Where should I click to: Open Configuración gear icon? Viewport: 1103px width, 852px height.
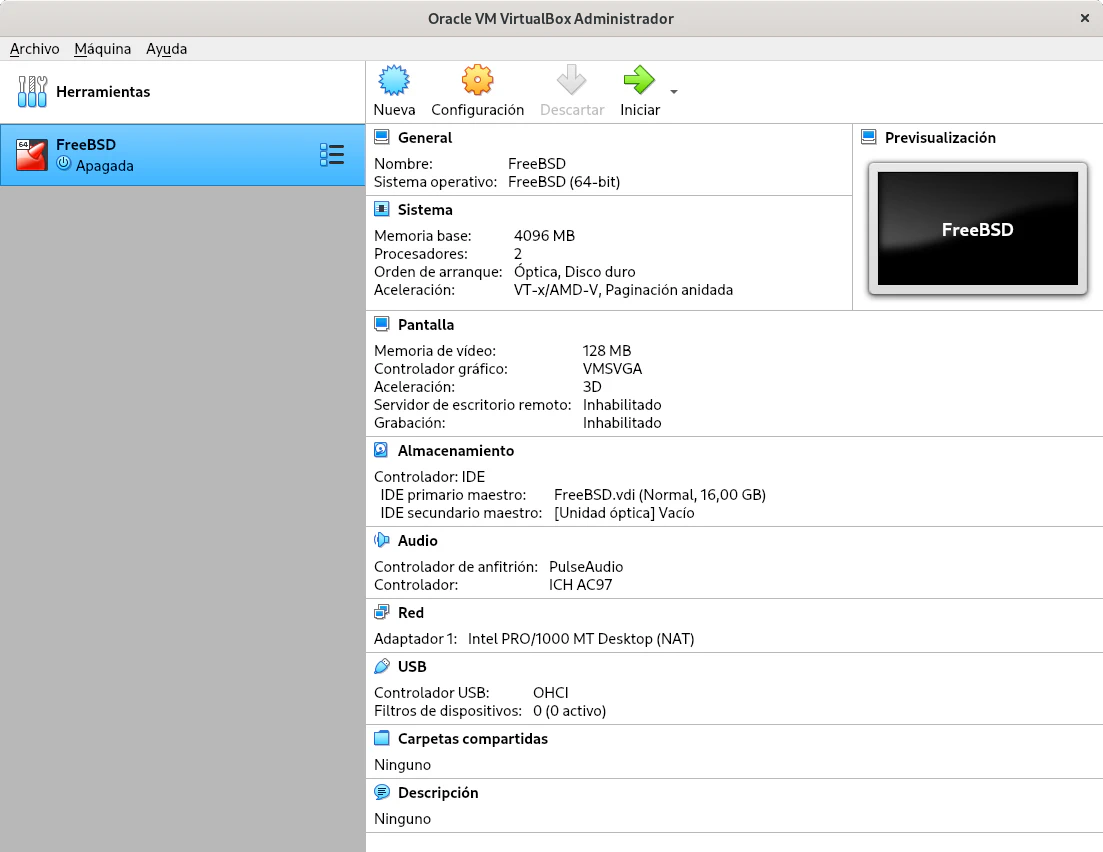(477, 81)
